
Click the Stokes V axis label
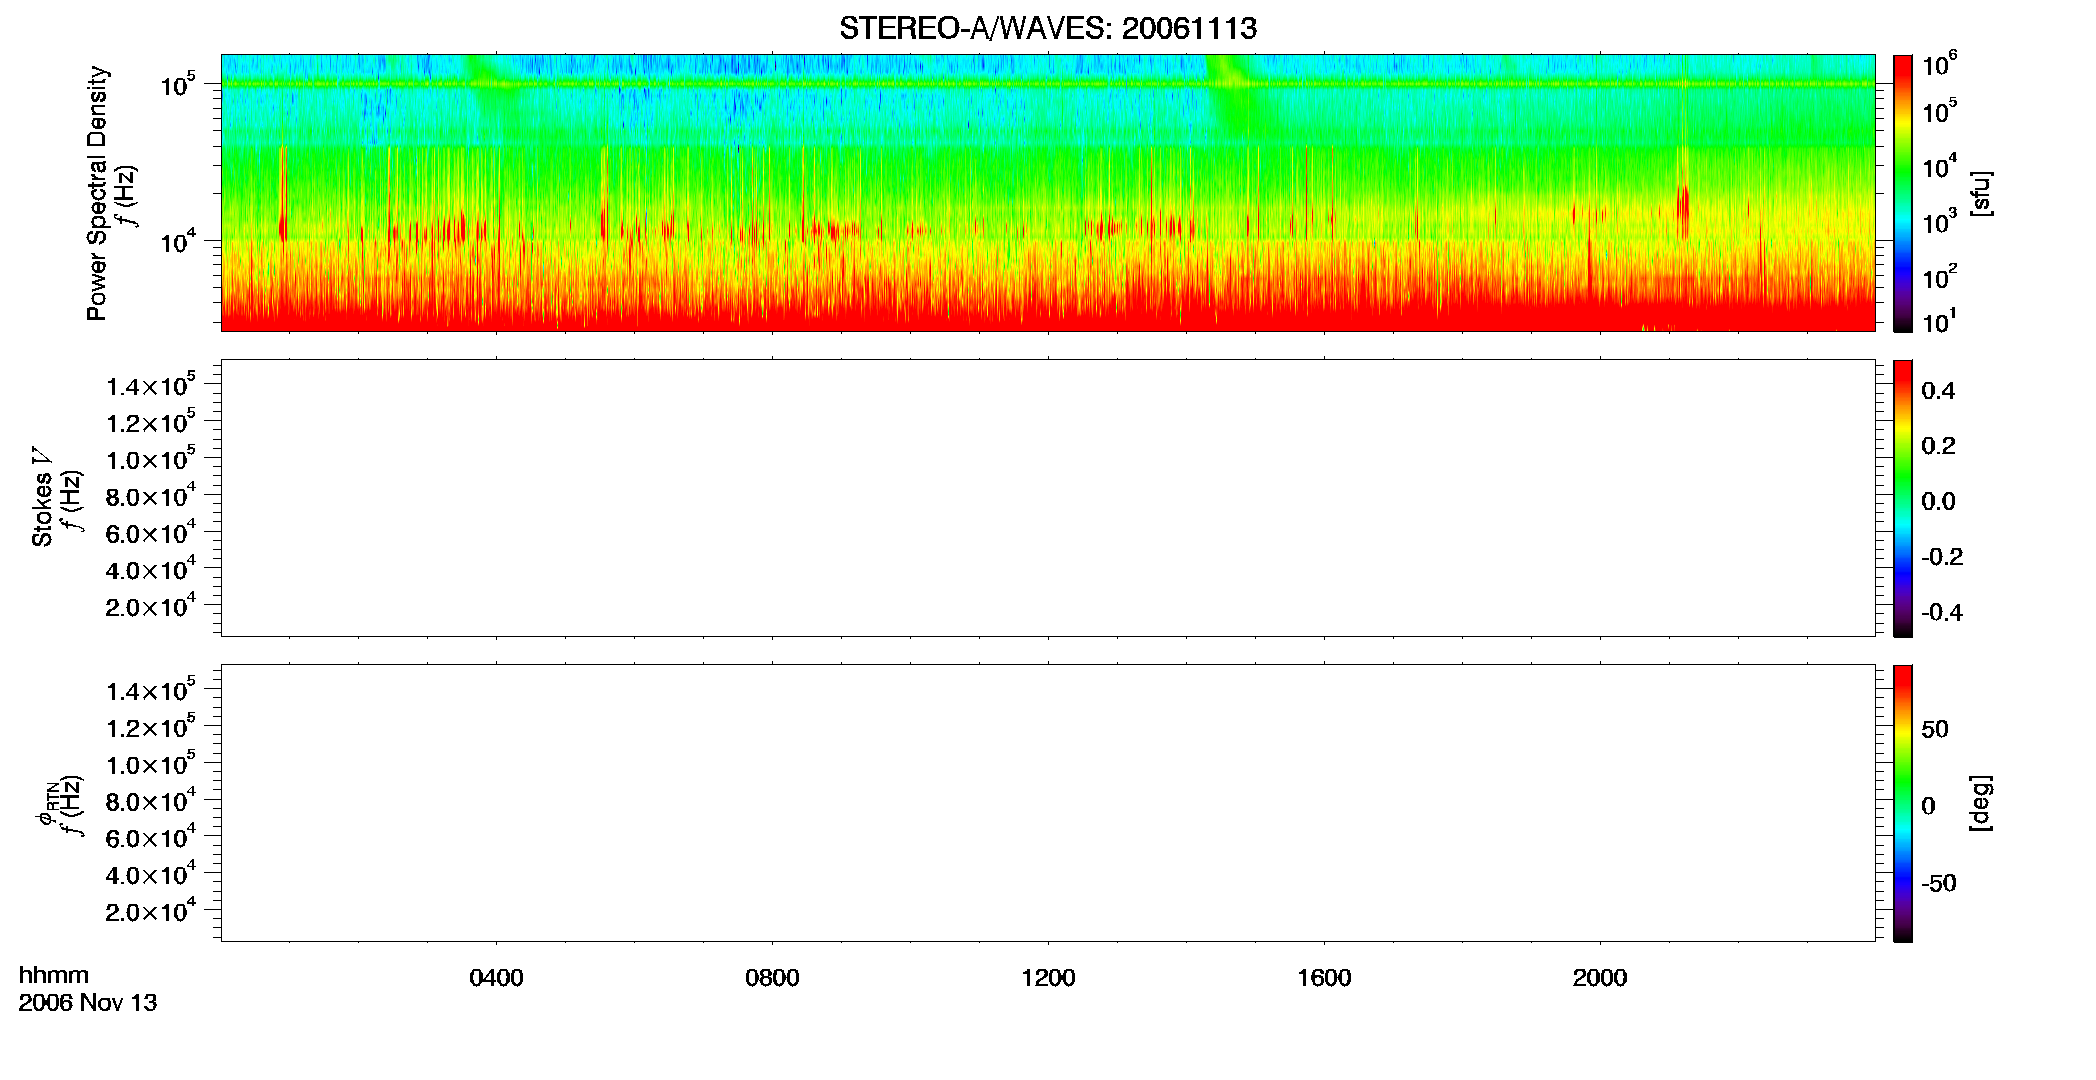coord(42,497)
